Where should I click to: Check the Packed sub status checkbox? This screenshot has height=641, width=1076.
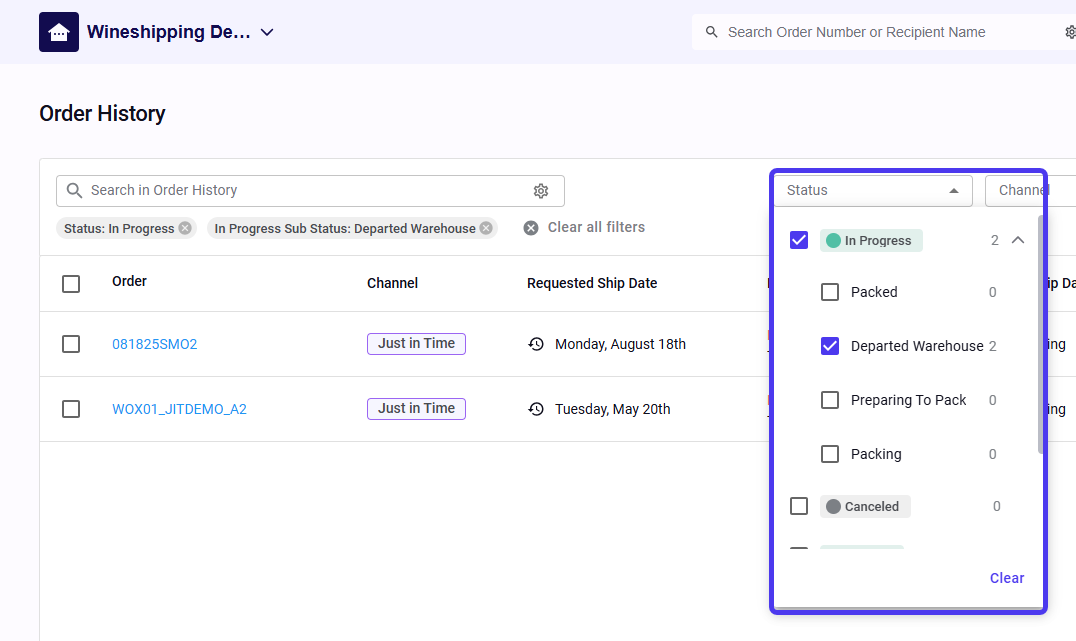(x=830, y=292)
